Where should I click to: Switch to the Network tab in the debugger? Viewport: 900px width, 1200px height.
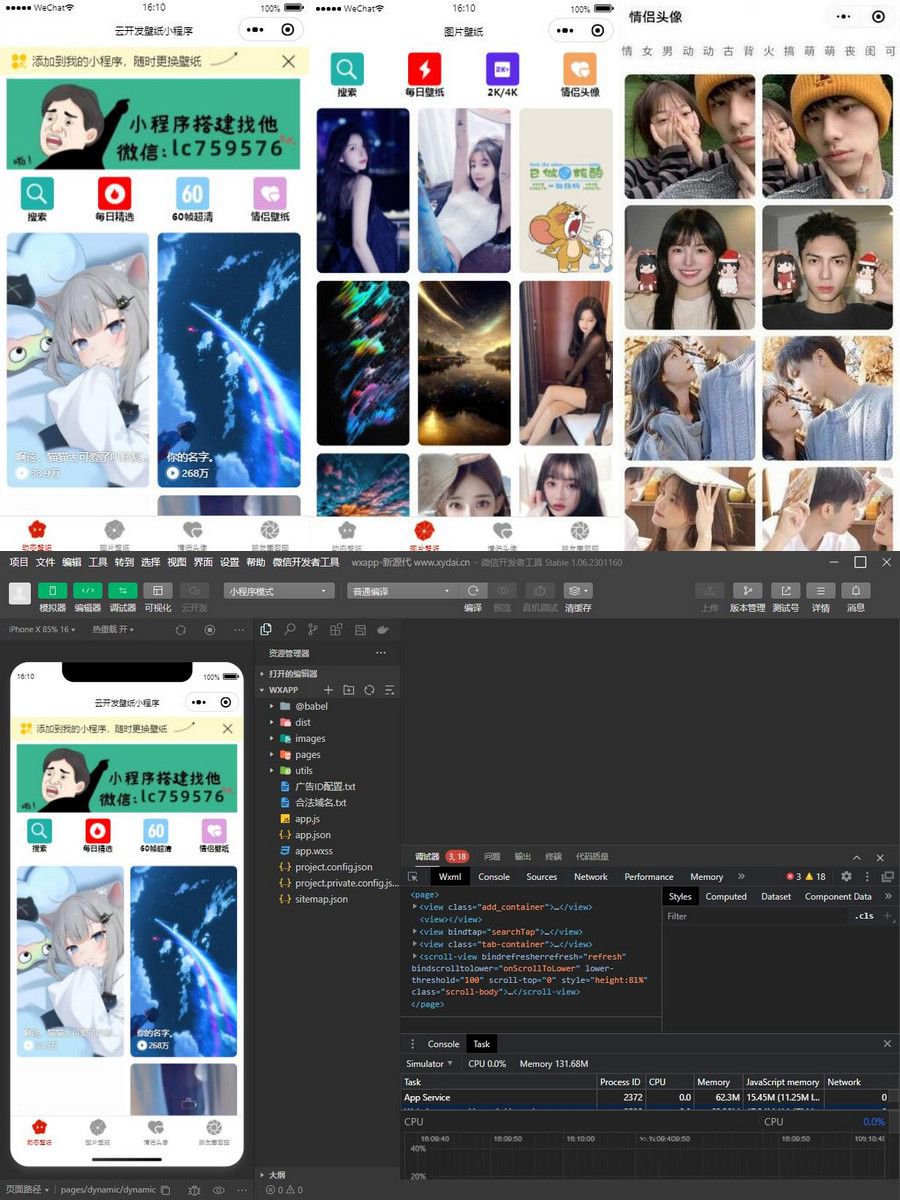point(590,876)
